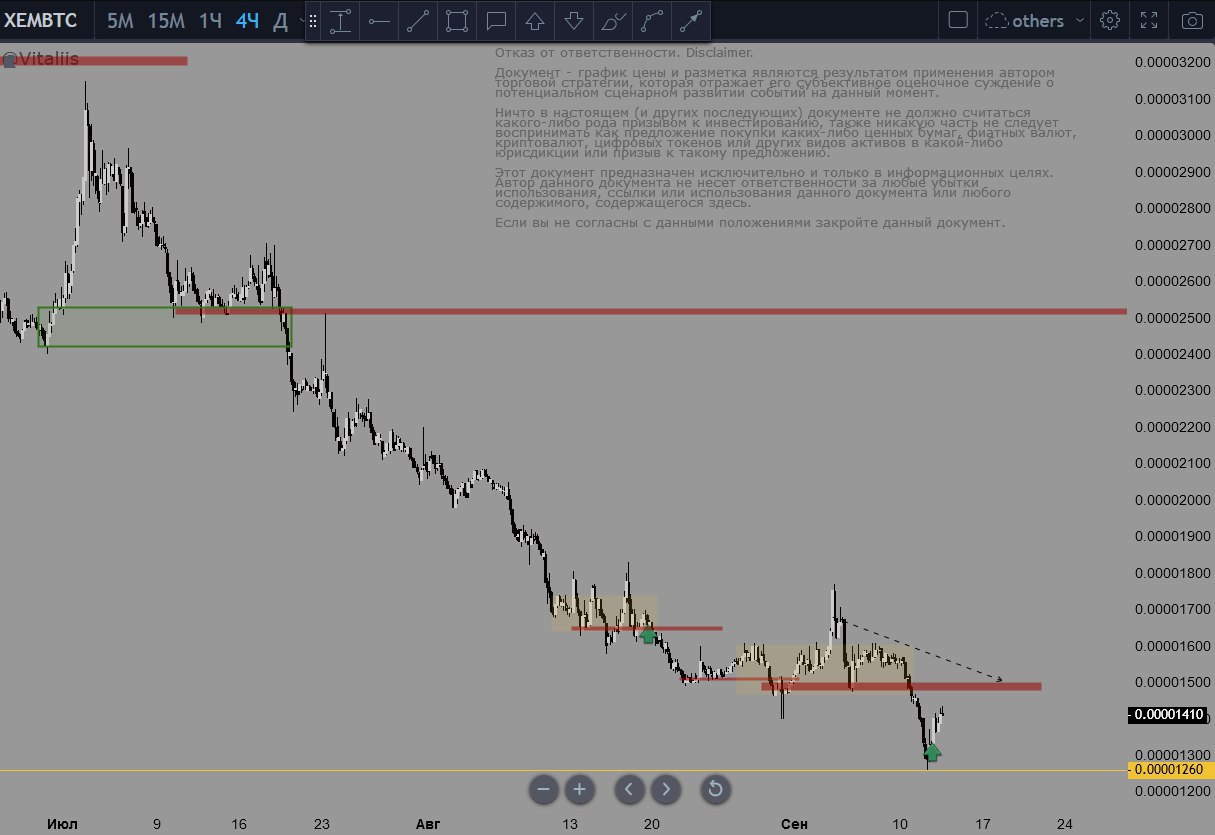Click the 'Авг' date axis label
The width and height of the screenshot is (1215, 835).
427,824
